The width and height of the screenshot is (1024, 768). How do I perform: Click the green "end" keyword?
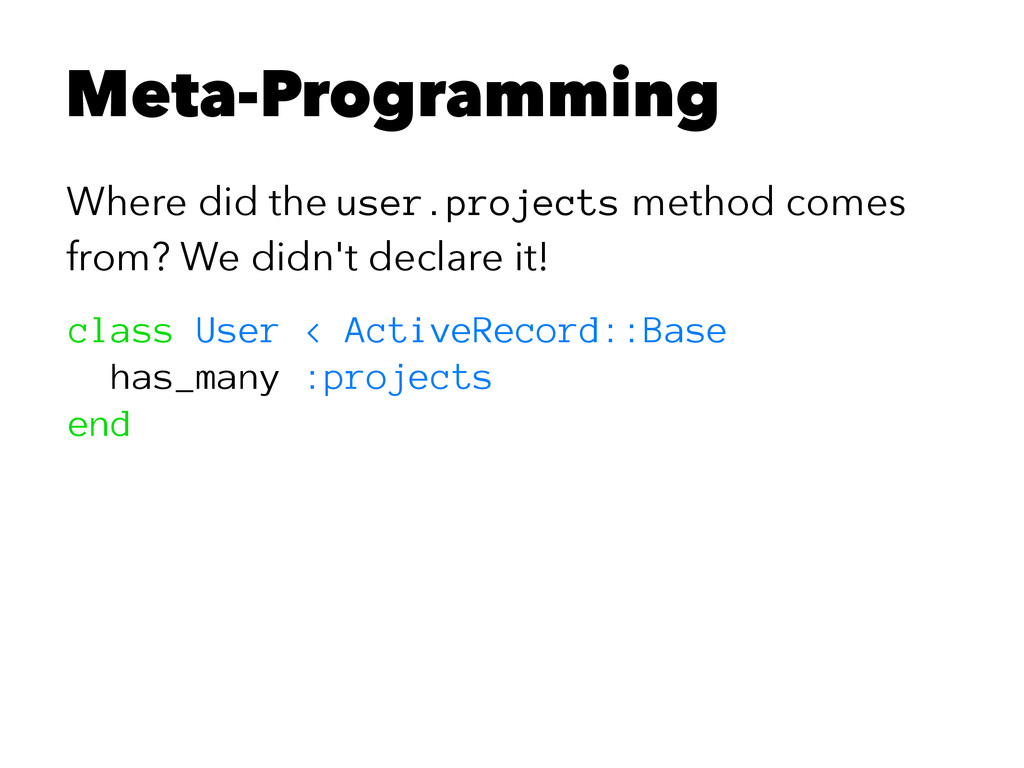(99, 425)
